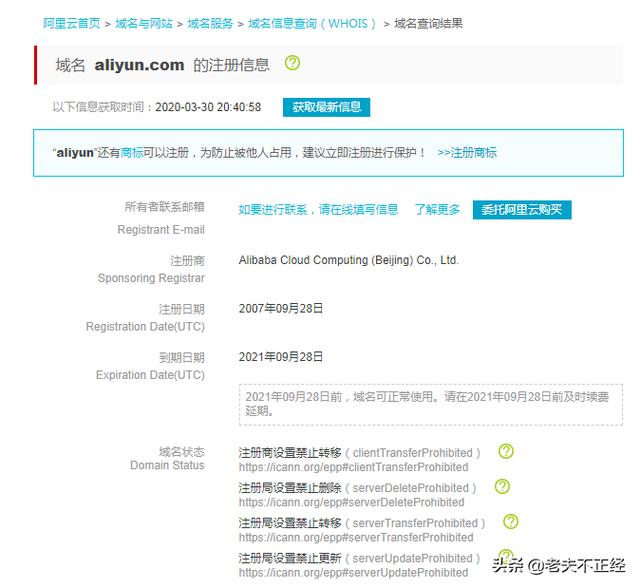Navigate to 域名信息查询（WHOIS） breadcrumb
The height and width of the screenshot is (588, 640).
[312, 24]
